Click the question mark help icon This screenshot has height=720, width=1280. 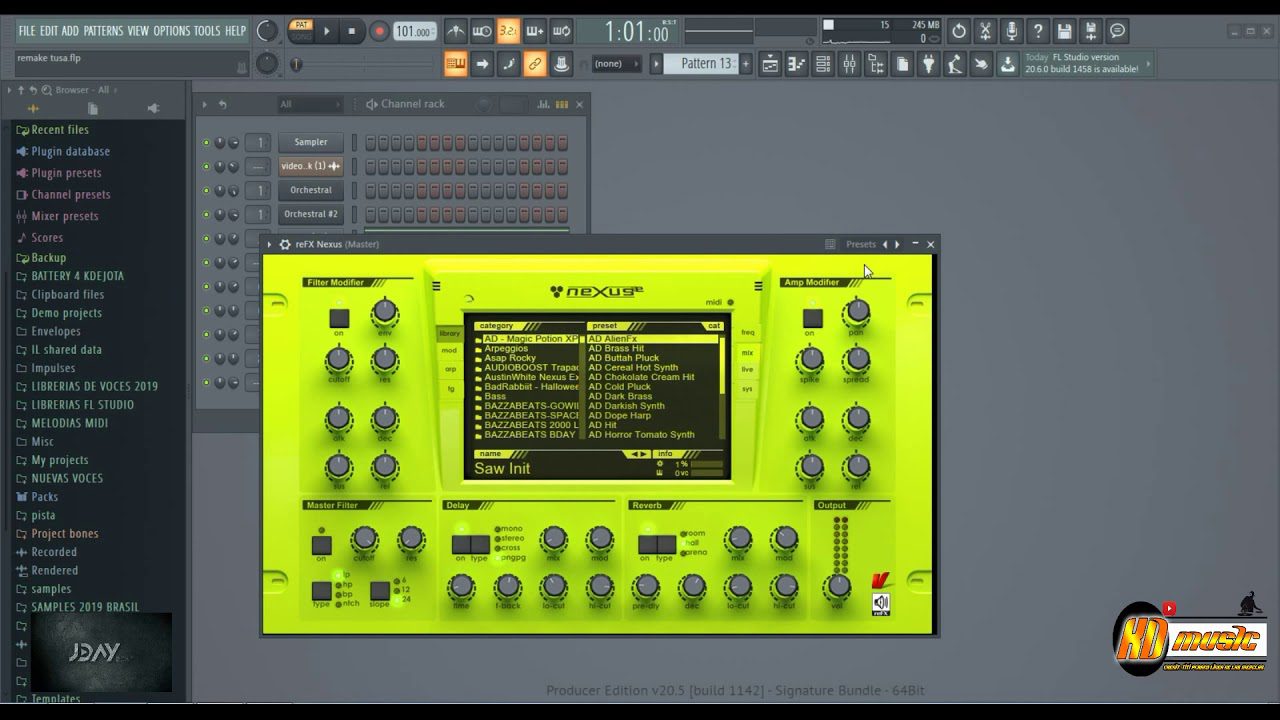[x=1037, y=31]
